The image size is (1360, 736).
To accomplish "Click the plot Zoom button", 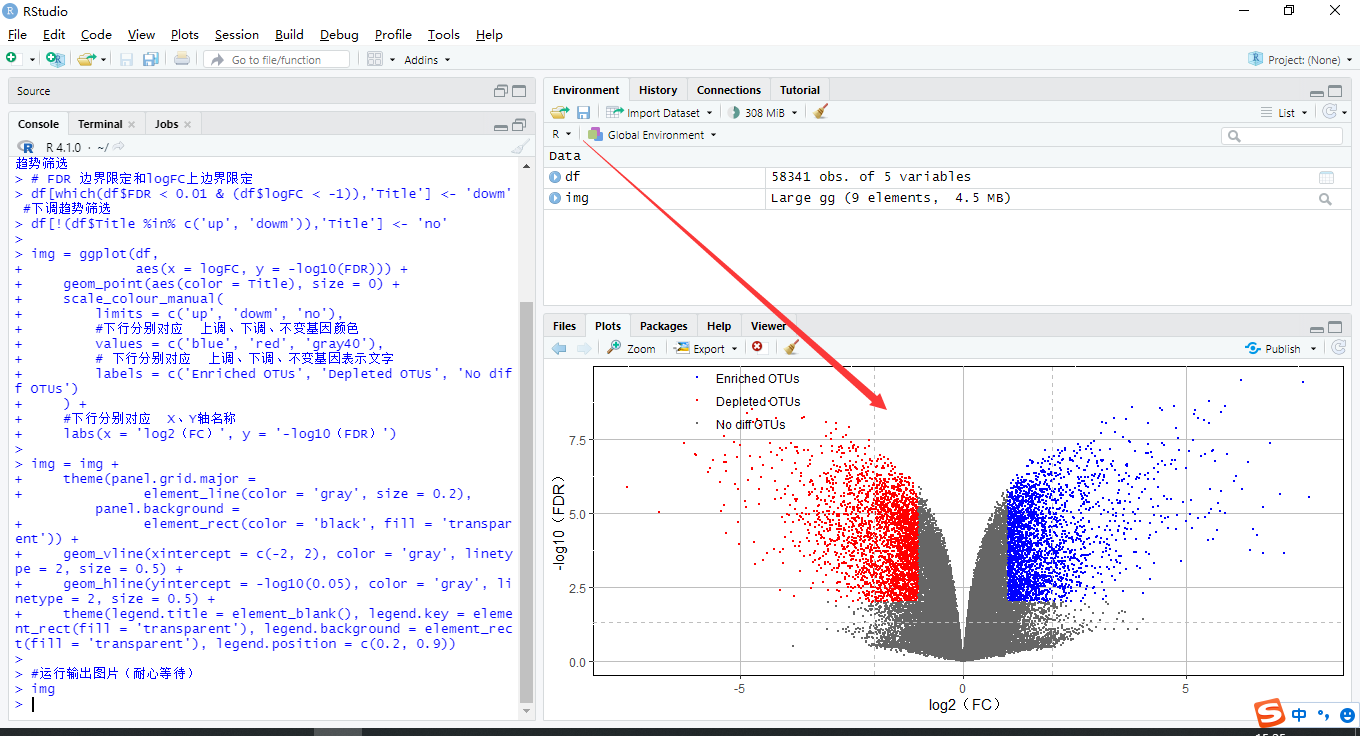I will (x=631, y=348).
